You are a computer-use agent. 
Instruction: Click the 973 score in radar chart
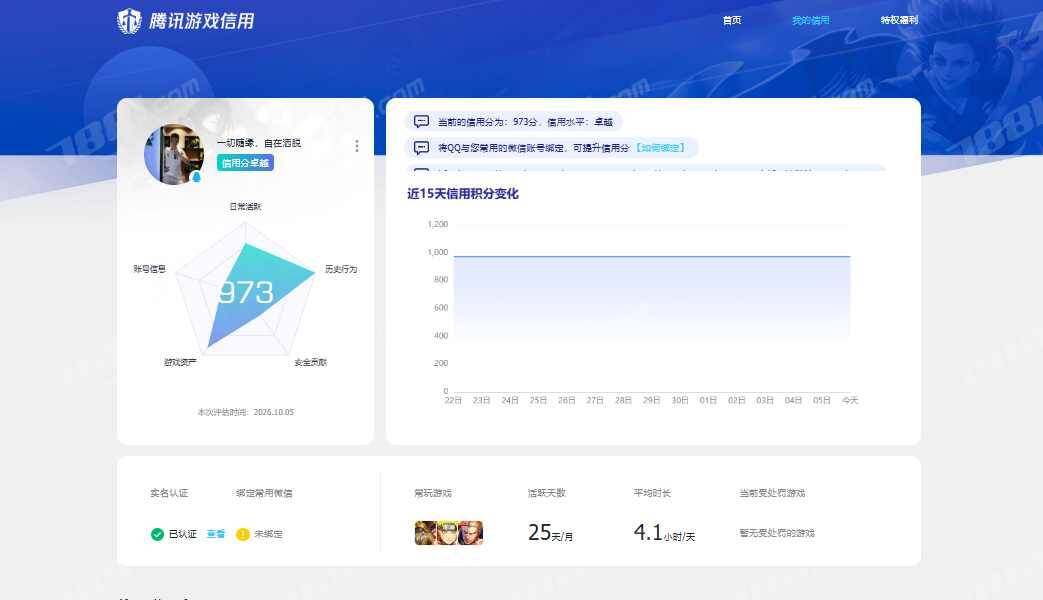[x=246, y=293]
